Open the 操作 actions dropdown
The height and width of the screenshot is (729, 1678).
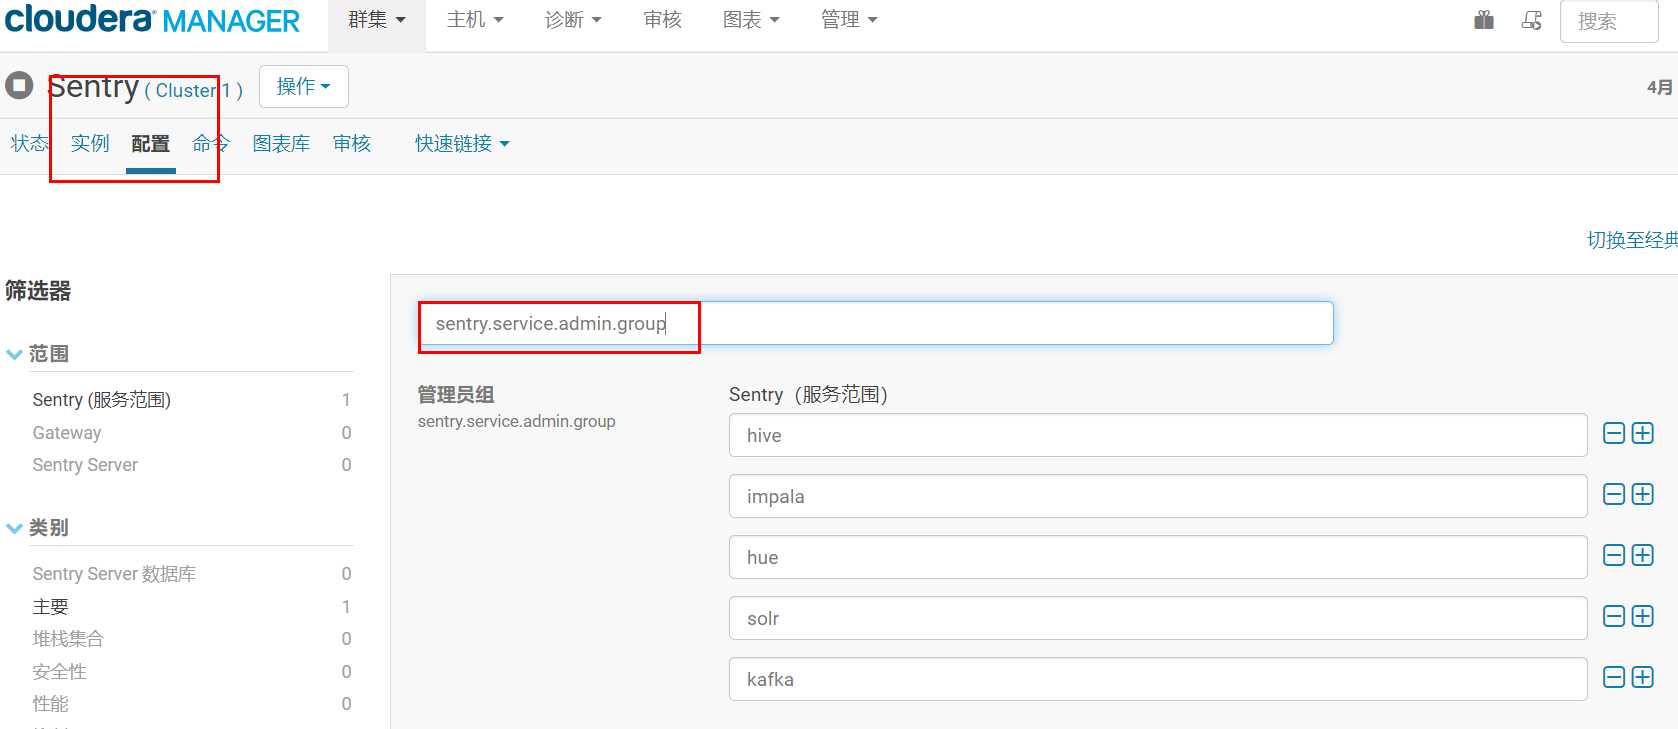[x=304, y=87]
